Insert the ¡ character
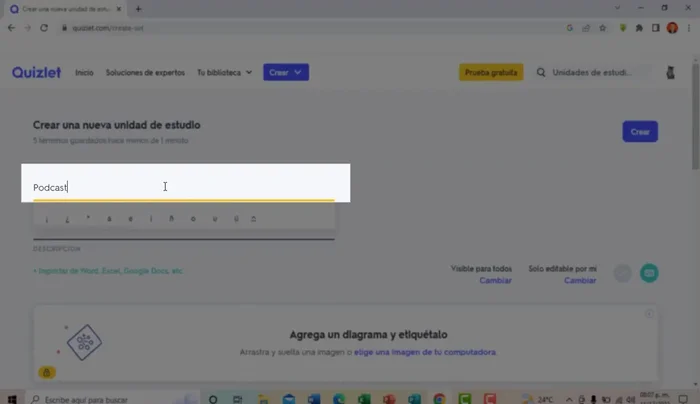Image resolution: width=700 pixels, height=404 pixels. click(x=46, y=219)
